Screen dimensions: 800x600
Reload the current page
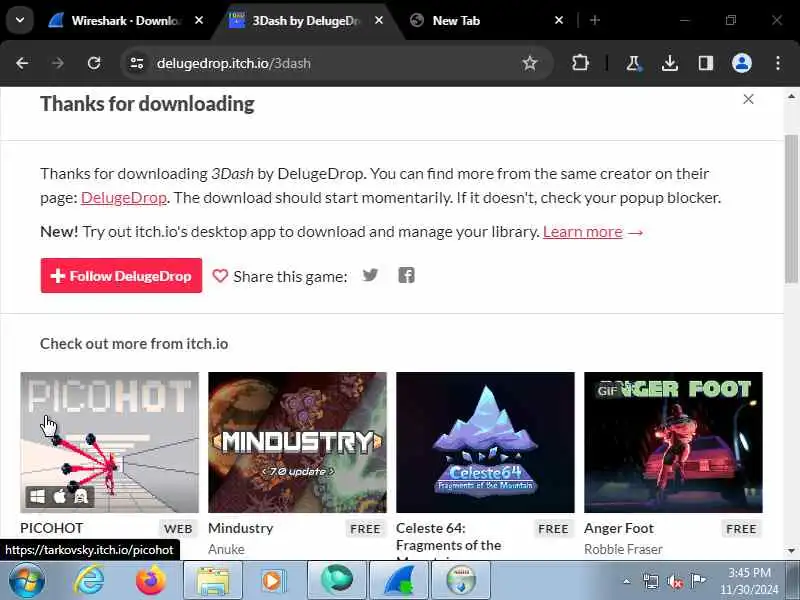pos(94,63)
